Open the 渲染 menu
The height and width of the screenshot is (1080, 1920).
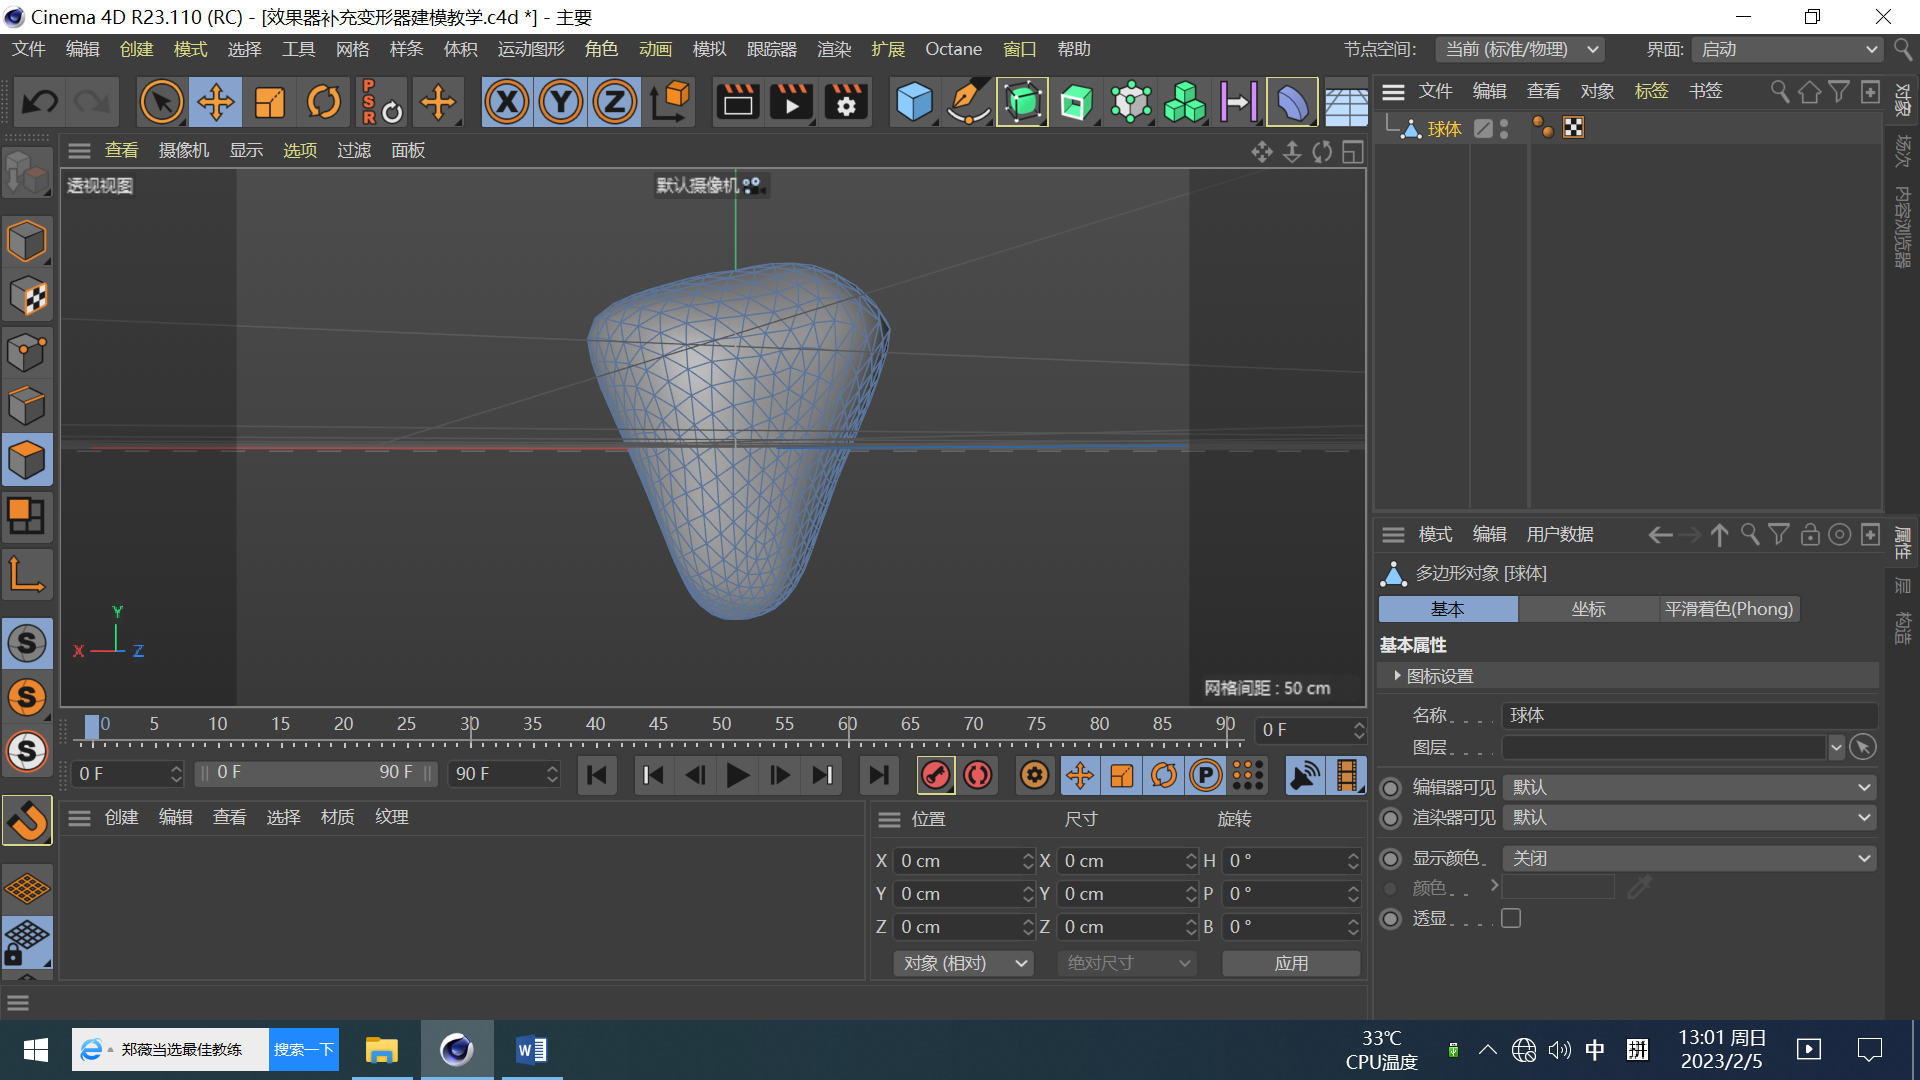(834, 49)
